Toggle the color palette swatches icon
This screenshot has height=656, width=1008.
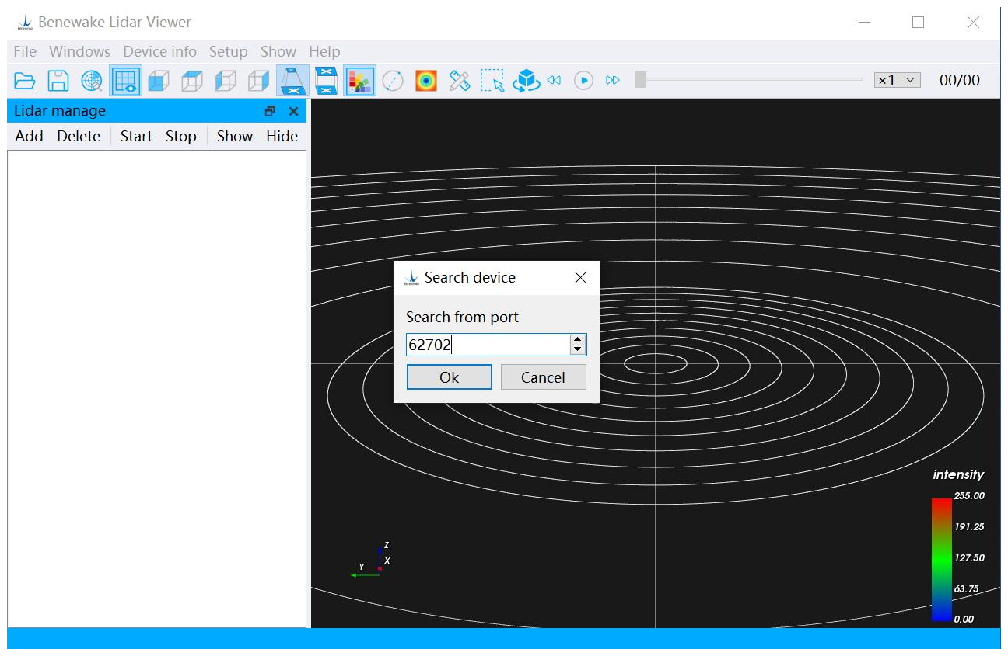click(x=359, y=81)
